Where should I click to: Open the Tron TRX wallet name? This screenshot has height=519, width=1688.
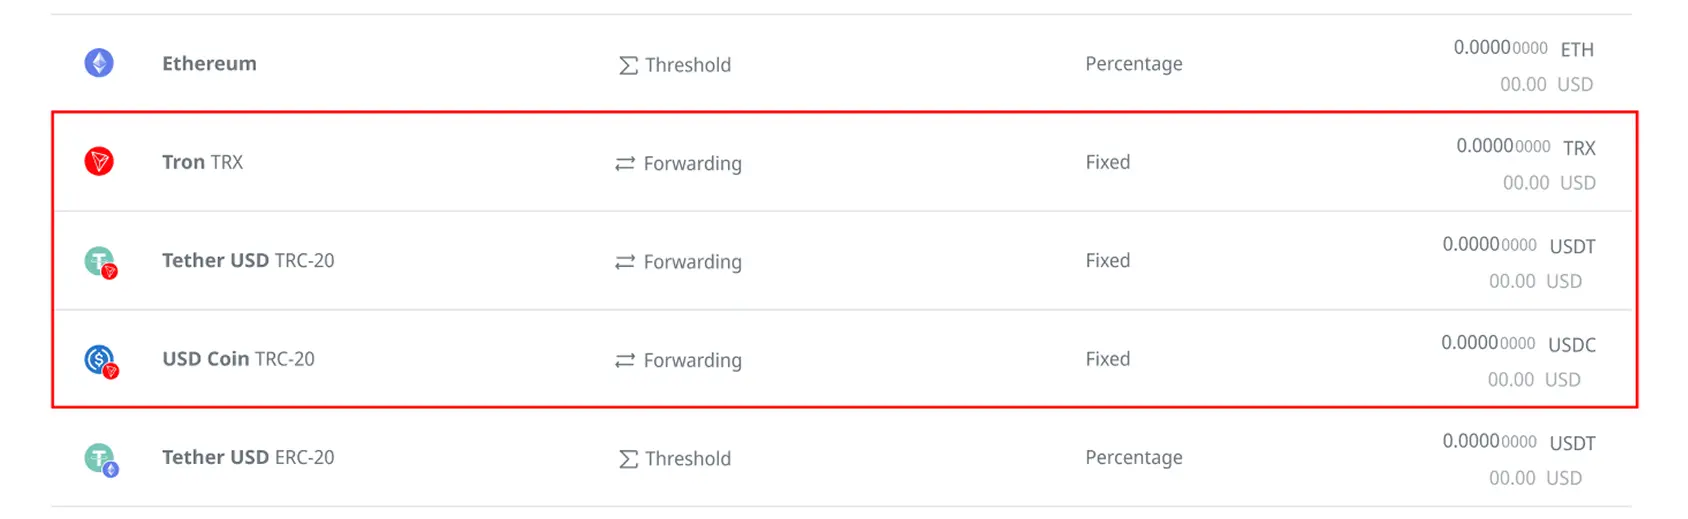pos(202,162)
